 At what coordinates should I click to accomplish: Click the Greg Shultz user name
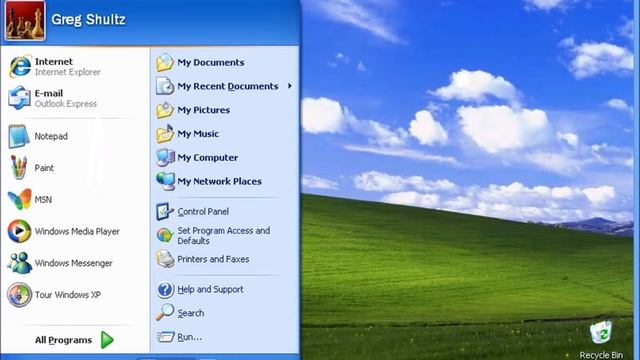[88, 19]
